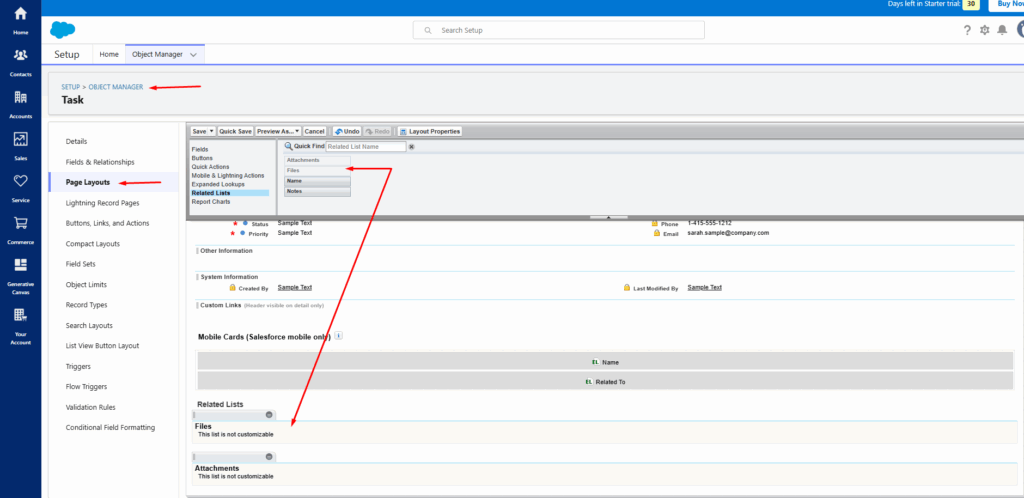
Task: Open Conditional Field Formatting
Action: point(110,428)
